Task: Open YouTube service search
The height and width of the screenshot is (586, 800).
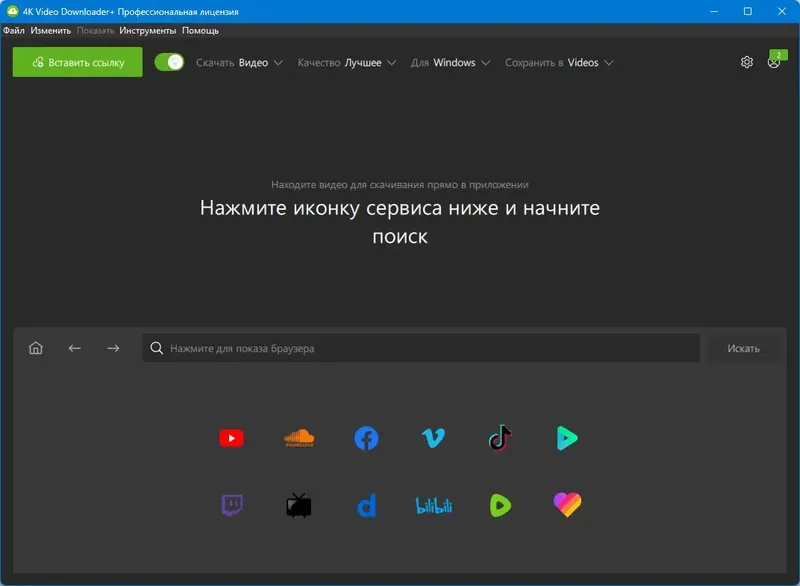Action: [231, 437]
